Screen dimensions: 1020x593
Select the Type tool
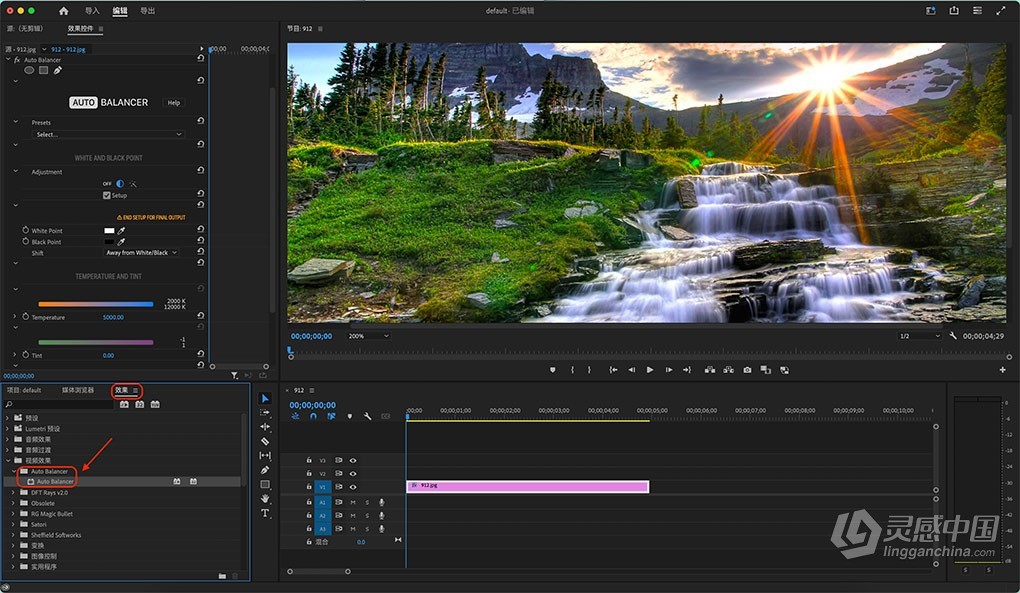pos(265,513)
